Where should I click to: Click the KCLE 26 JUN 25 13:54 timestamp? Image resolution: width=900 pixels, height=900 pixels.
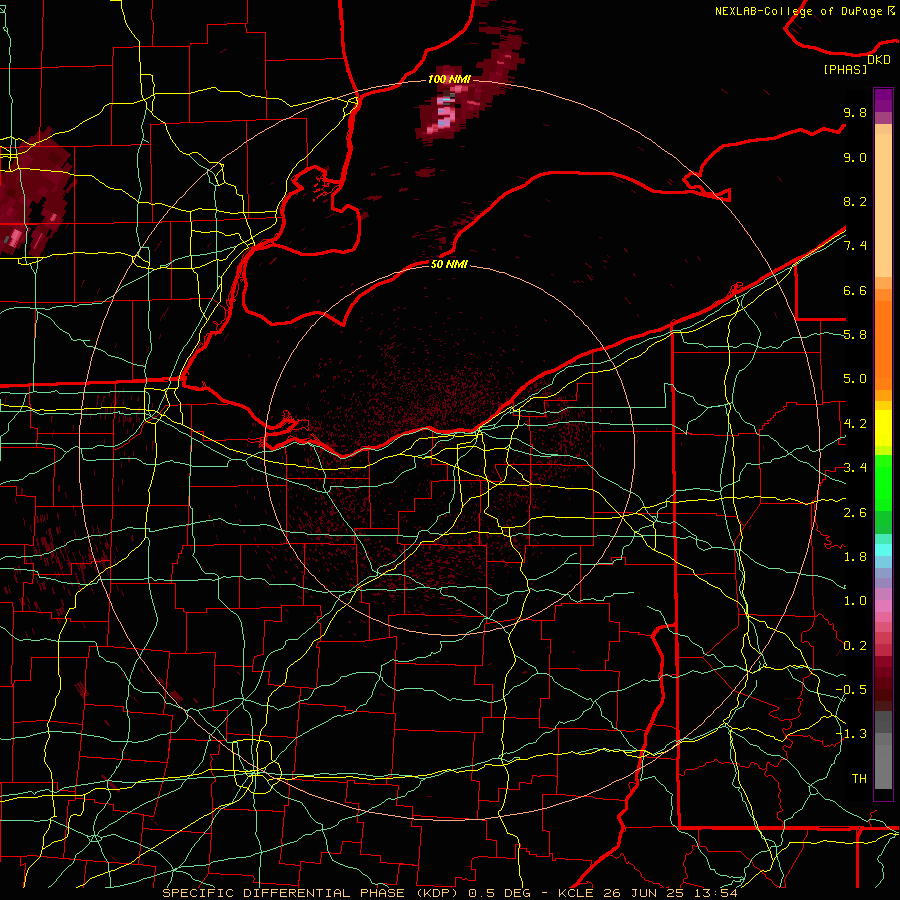[x=647, y=893]
